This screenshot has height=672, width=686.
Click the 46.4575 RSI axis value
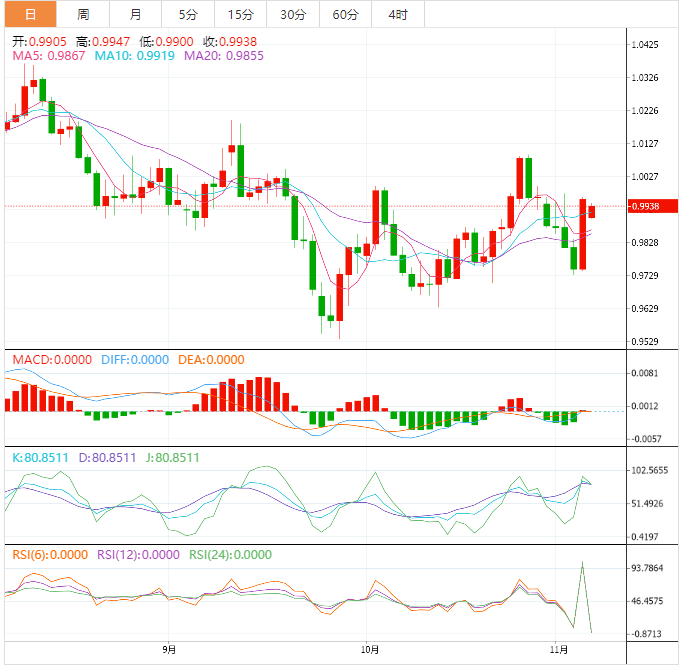coord(648,601)
